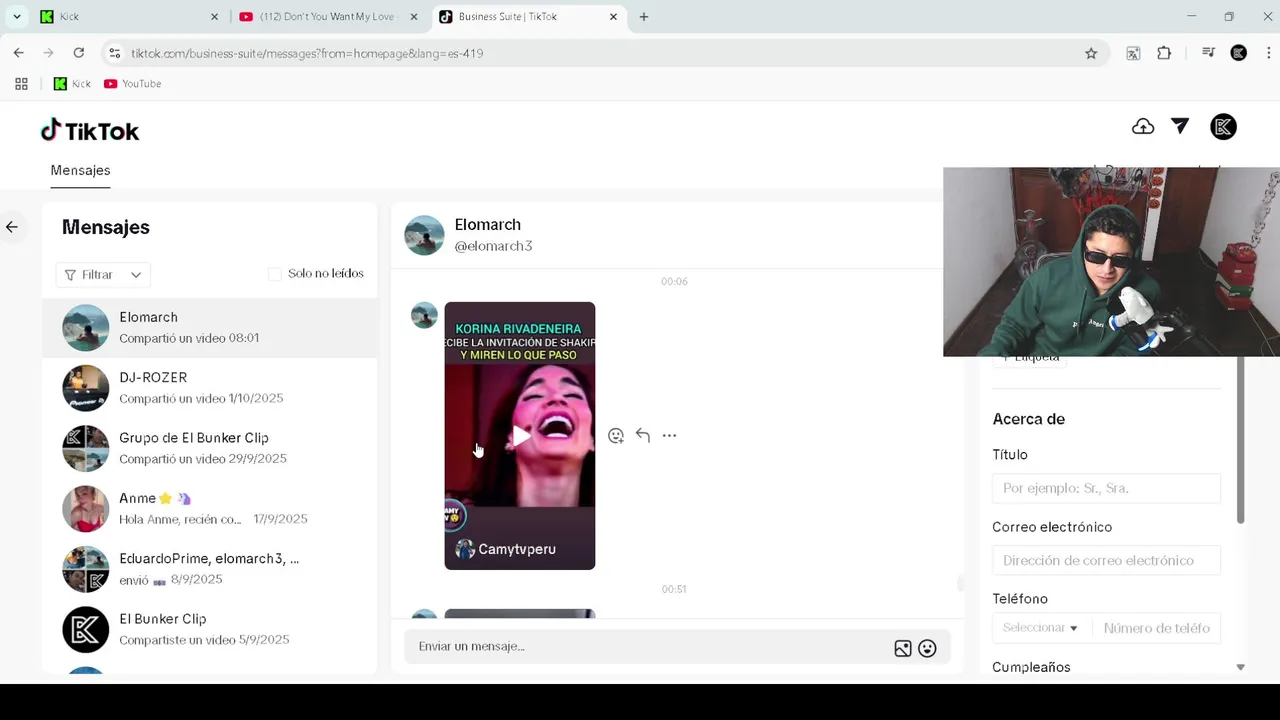Click the Enviar un mensaje text box

point(650,647)
